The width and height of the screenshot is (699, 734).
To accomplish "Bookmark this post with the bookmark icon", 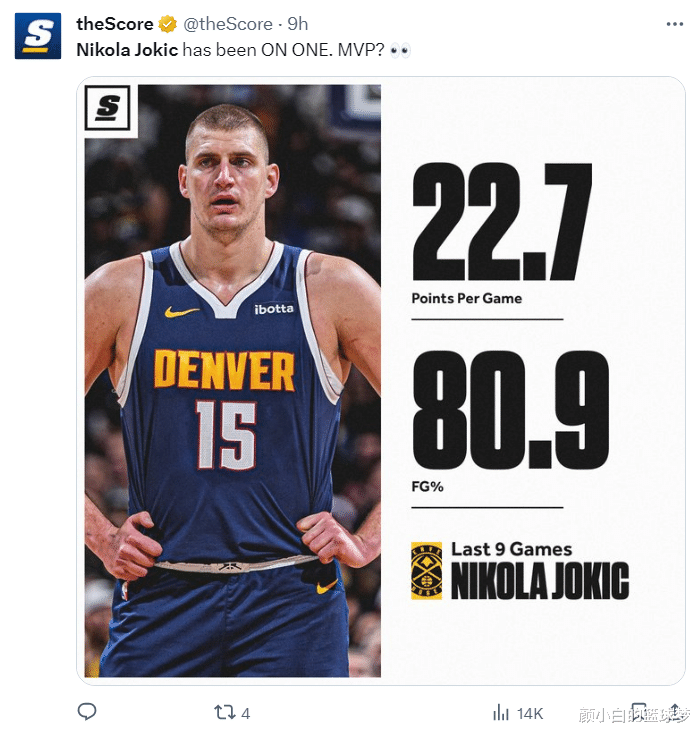I will point(639,712).
